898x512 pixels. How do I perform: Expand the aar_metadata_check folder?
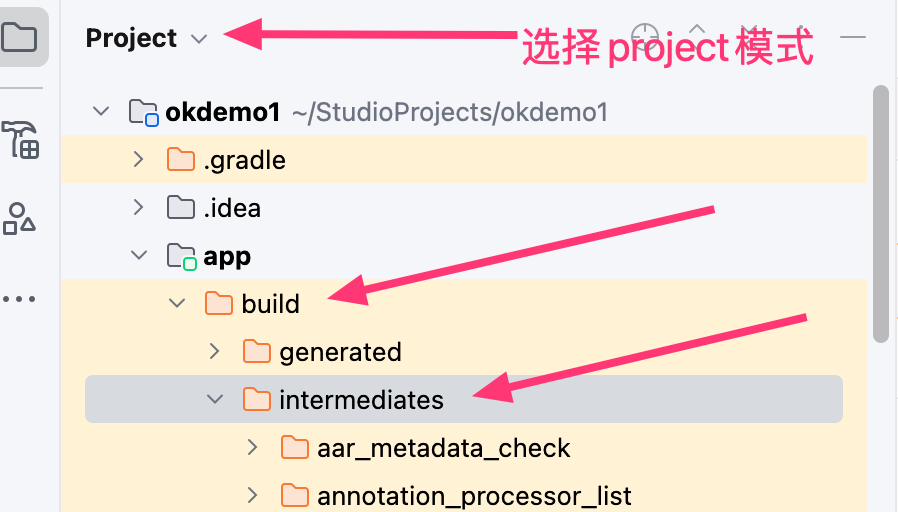pos(253,448)
